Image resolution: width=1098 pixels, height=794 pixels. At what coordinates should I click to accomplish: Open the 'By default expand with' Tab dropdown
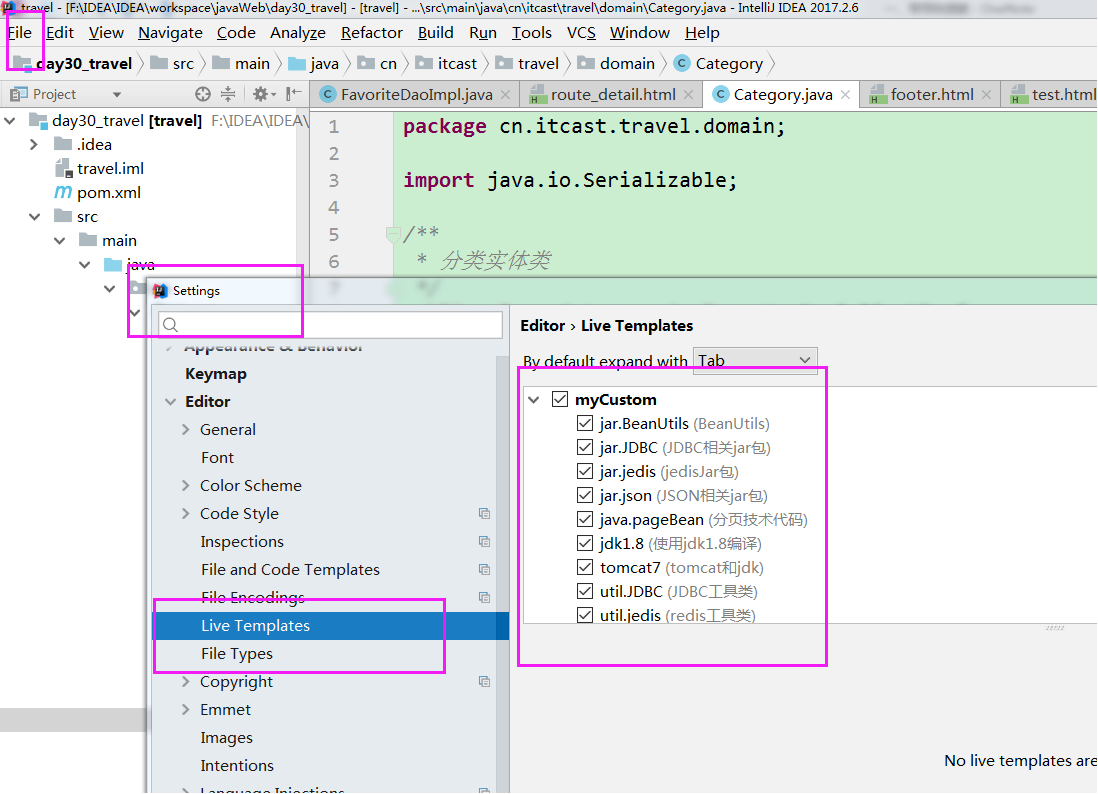[x=755, y=361]
